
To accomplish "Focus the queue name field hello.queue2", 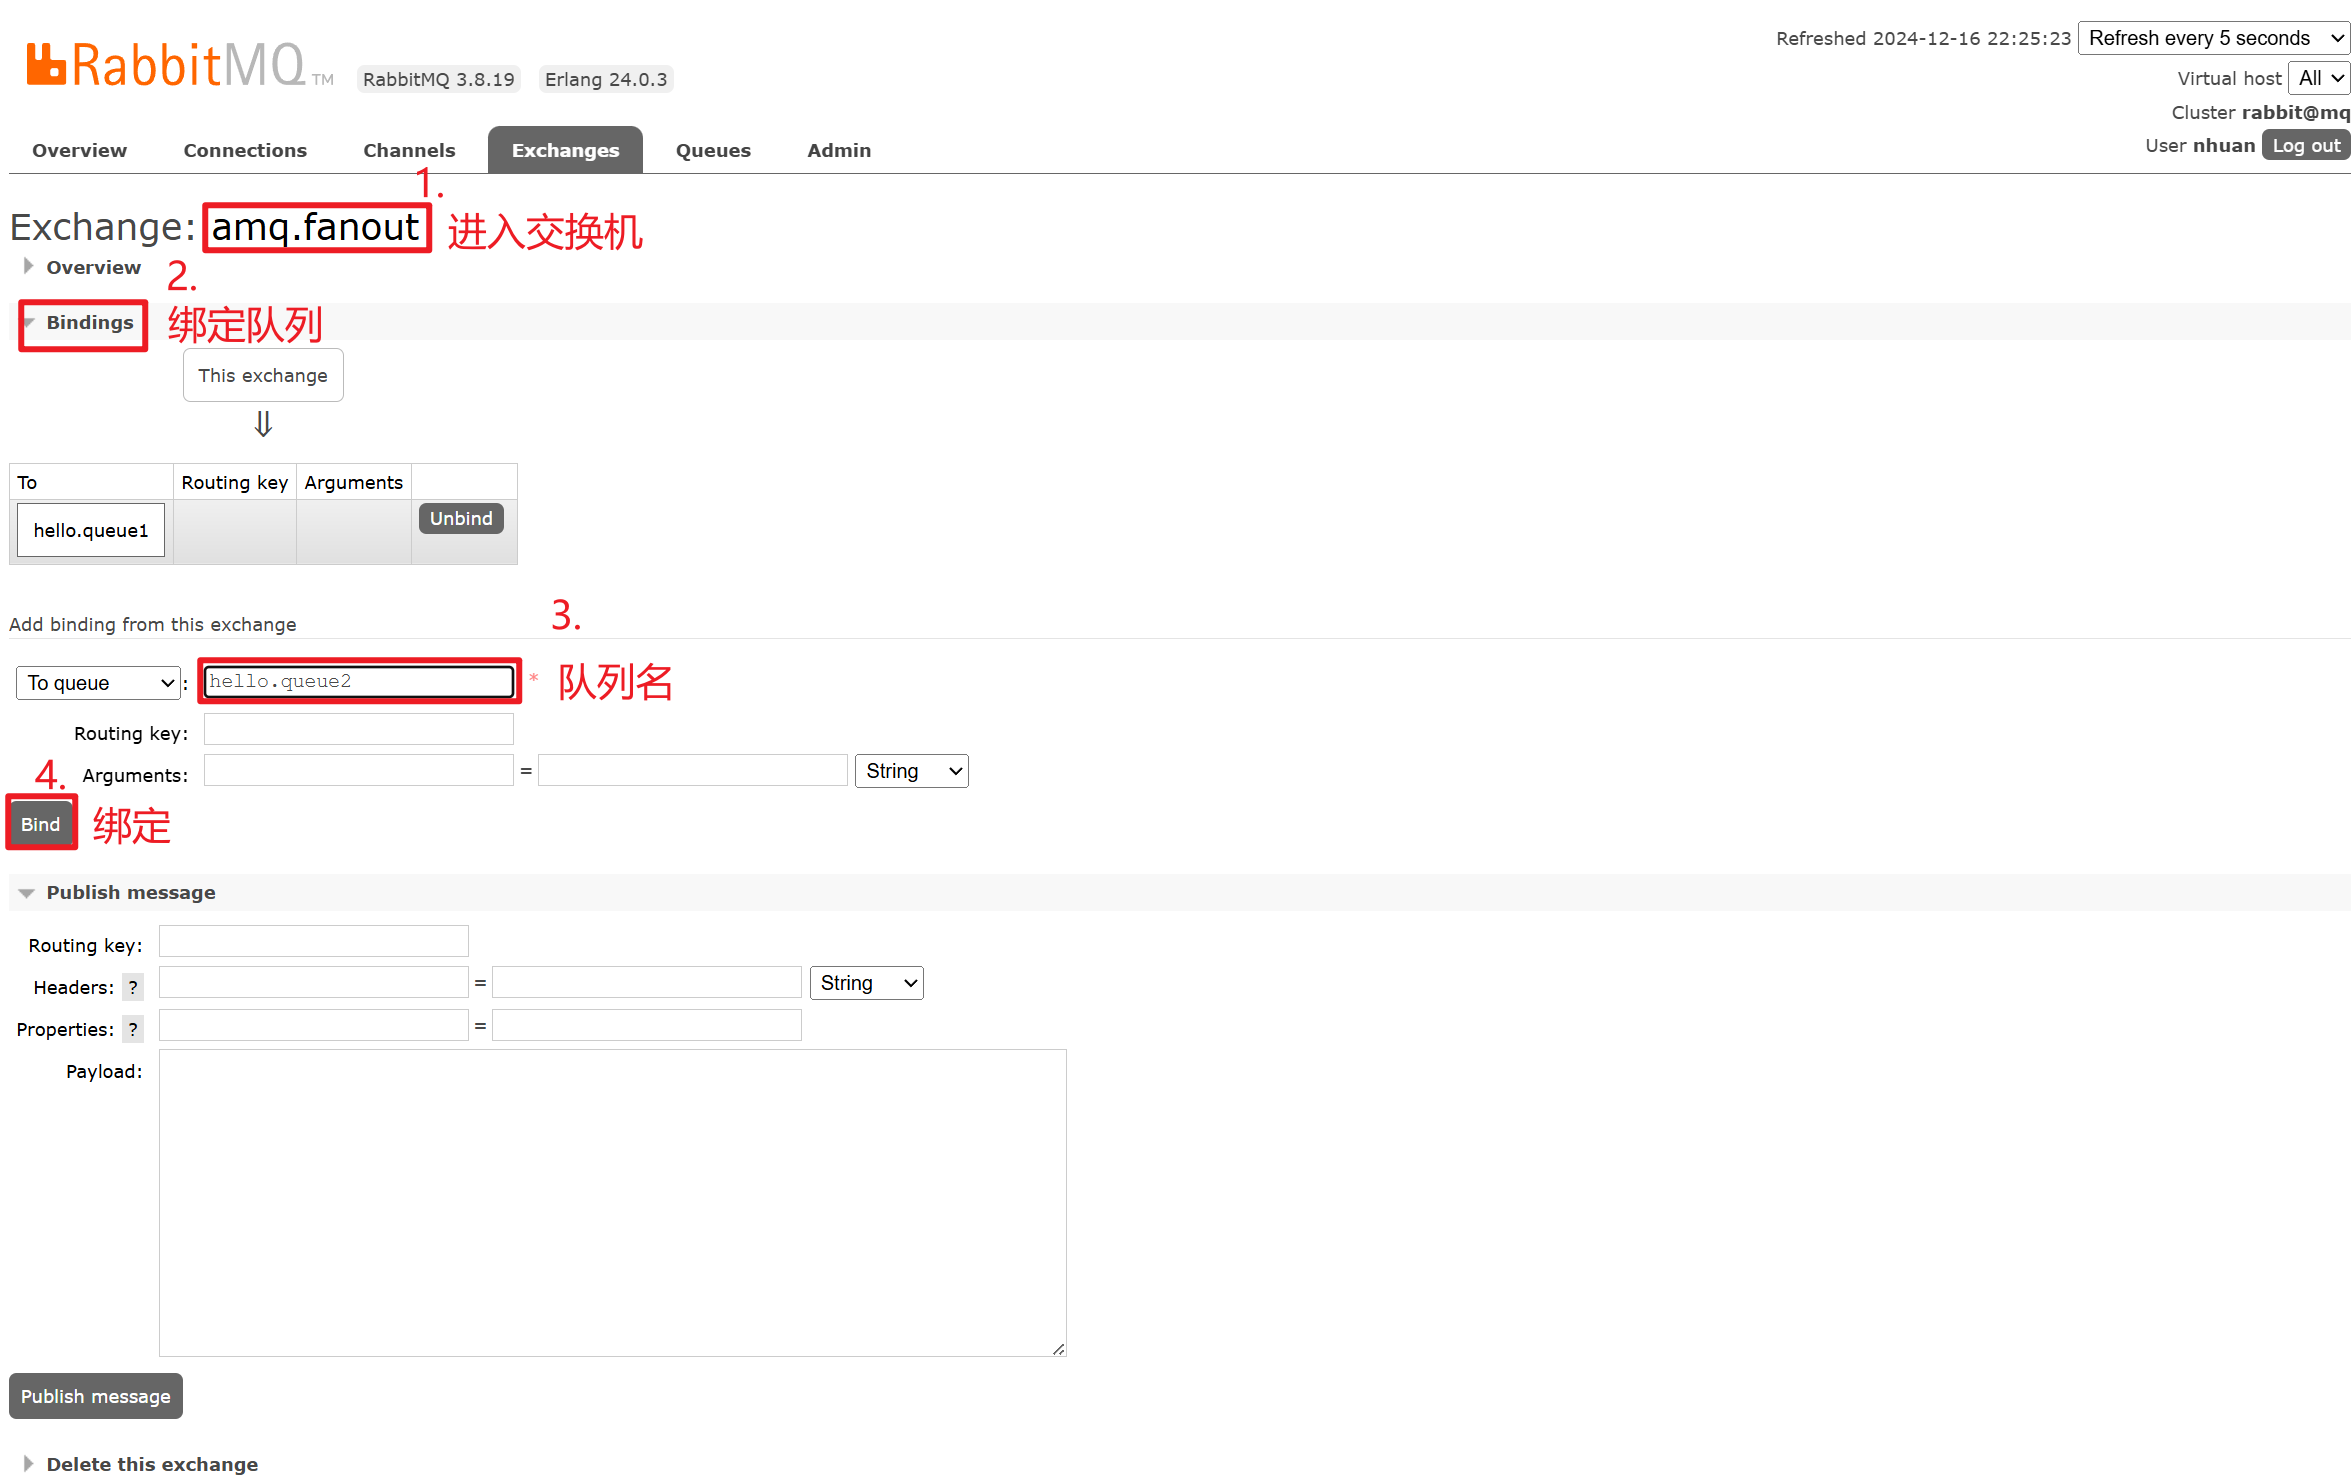I will coord(359,681).
